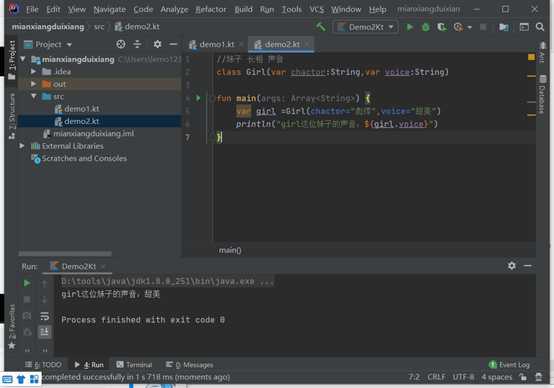Expand the .idea folder

point(34,72)
